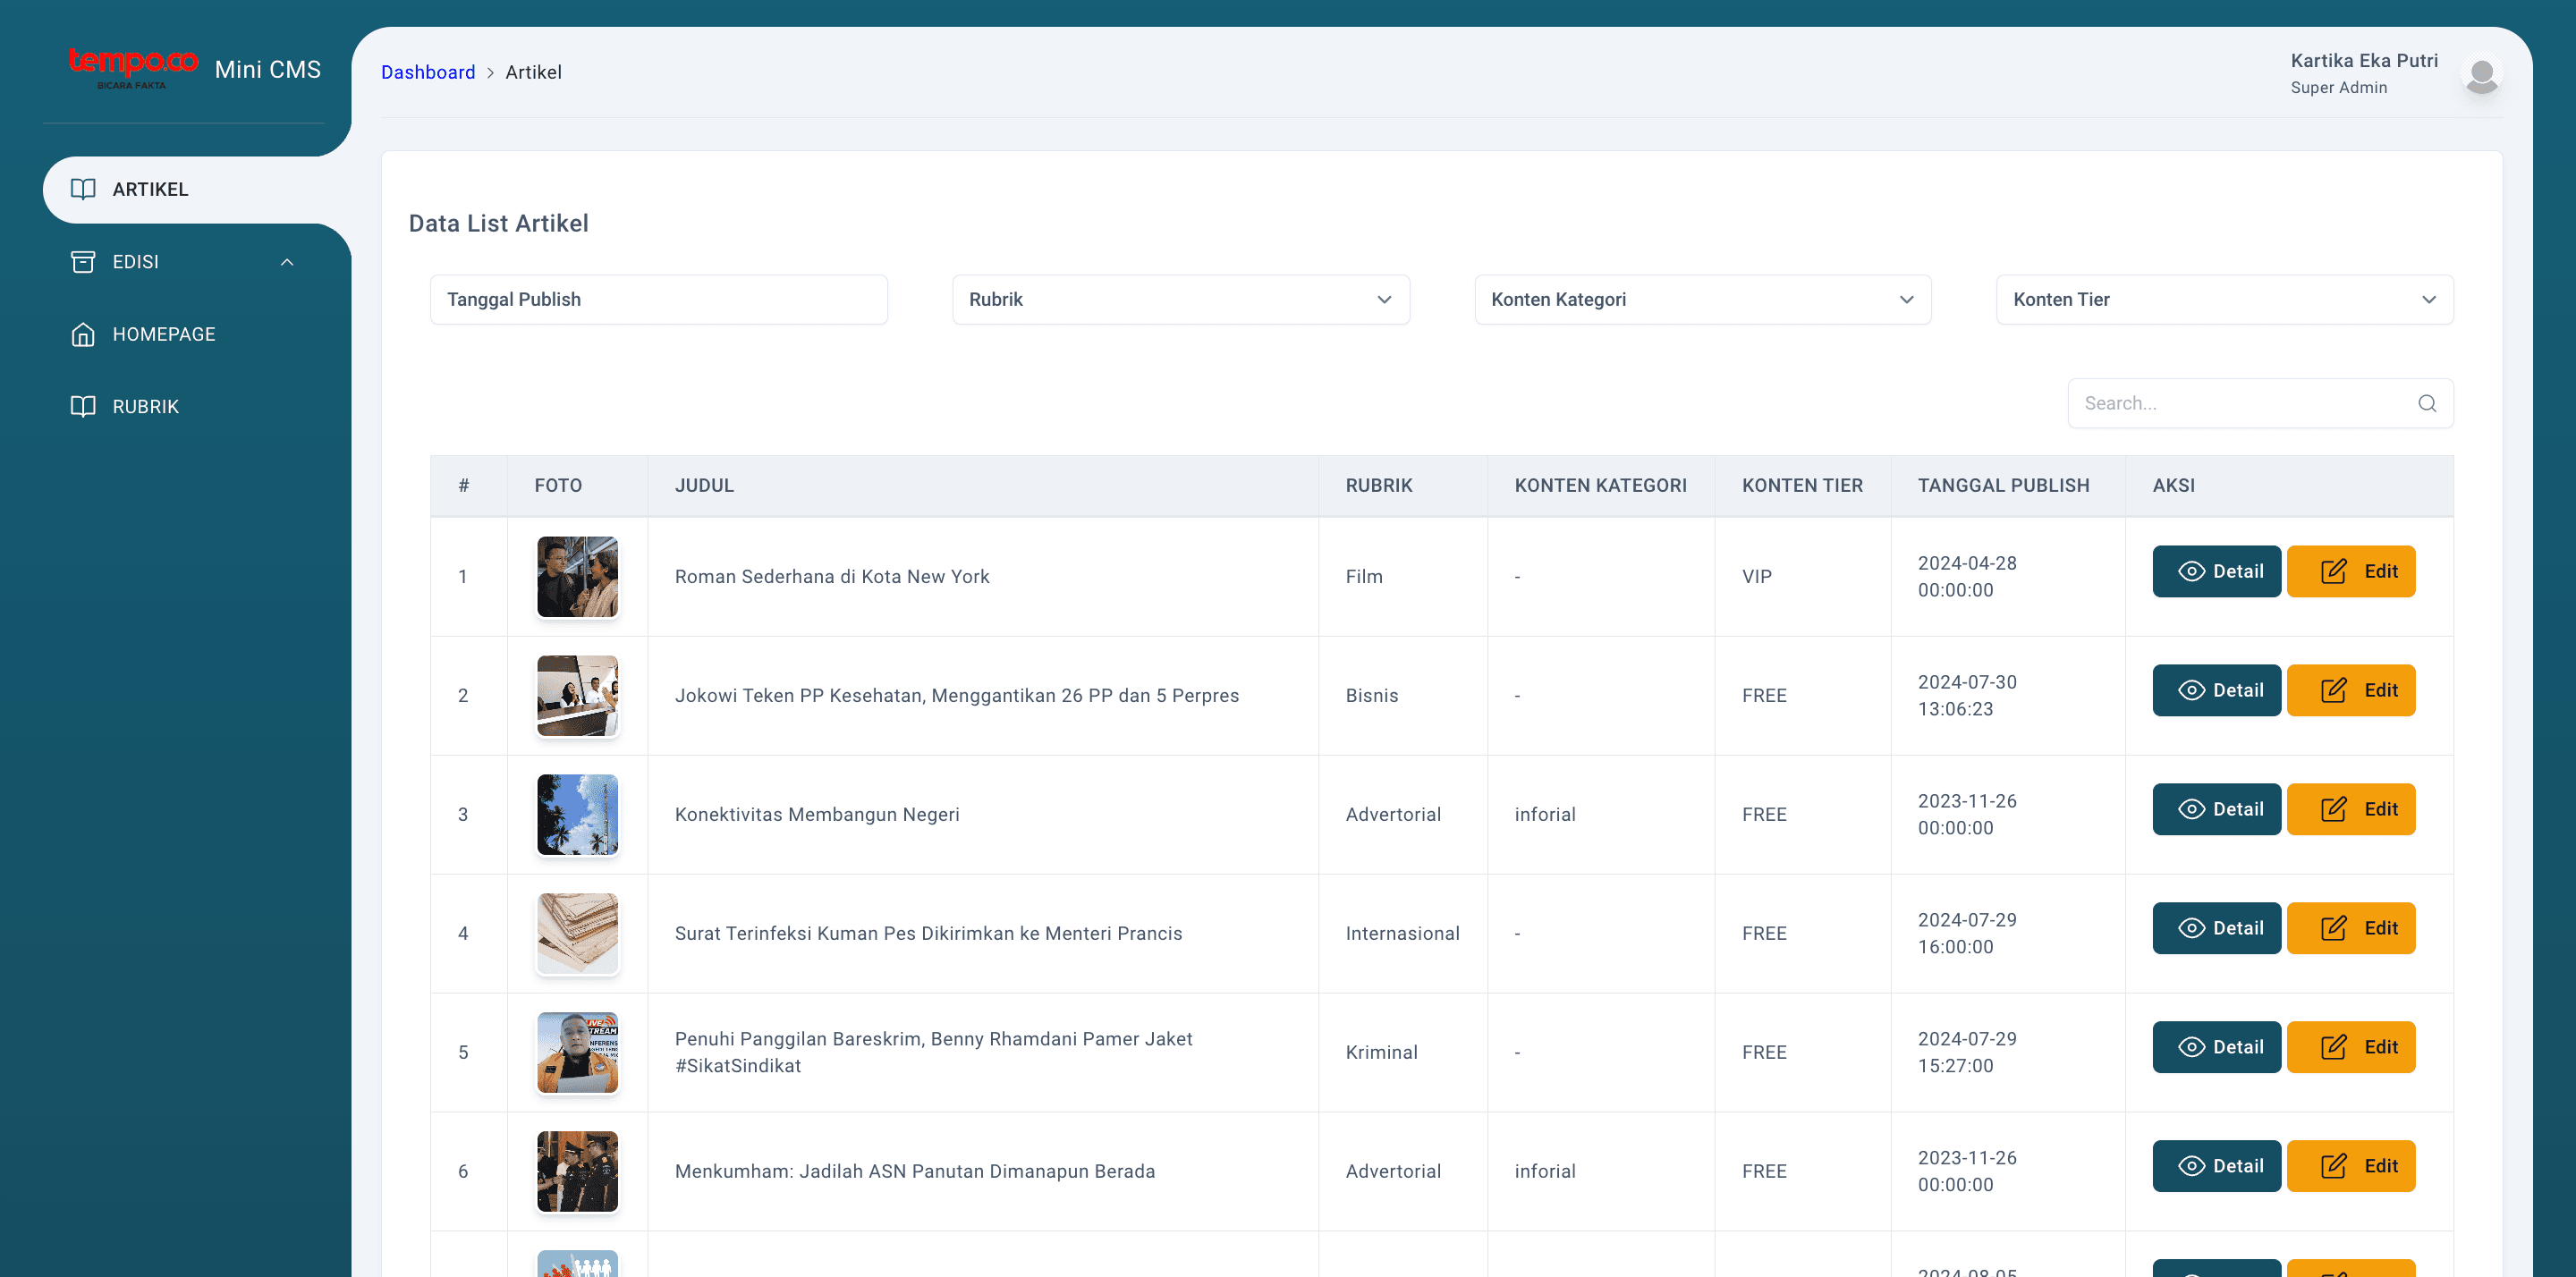Select HOMEPAGE menu item
2576x1277 pixels.
196,334
